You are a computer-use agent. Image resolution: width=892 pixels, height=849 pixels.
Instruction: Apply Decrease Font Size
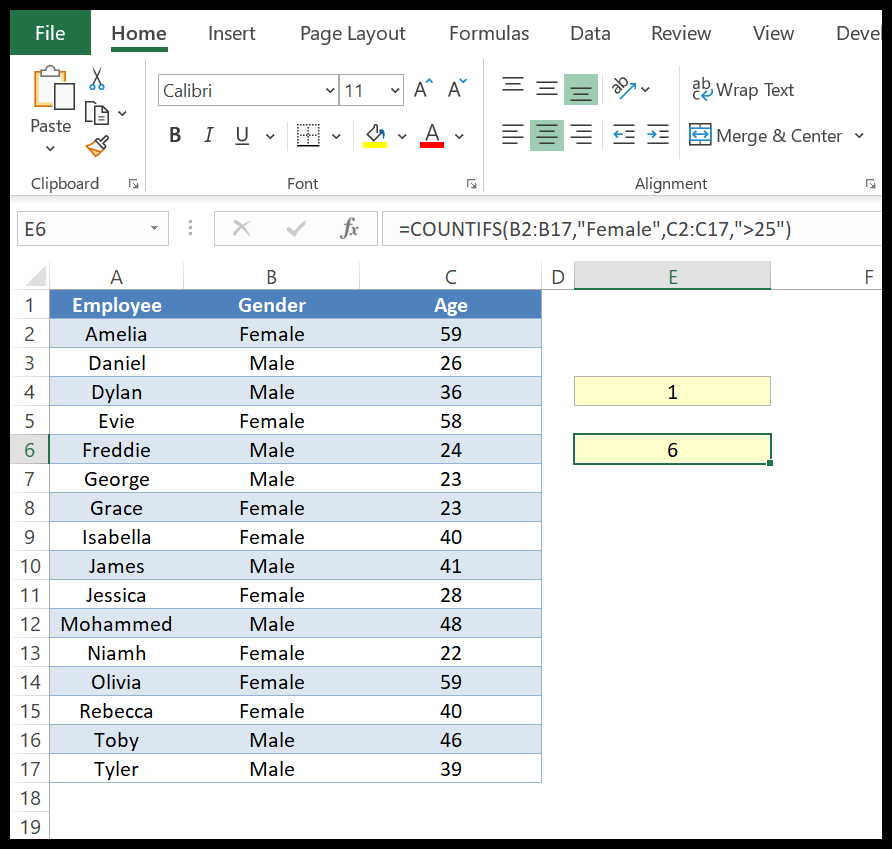coord(455,88)
